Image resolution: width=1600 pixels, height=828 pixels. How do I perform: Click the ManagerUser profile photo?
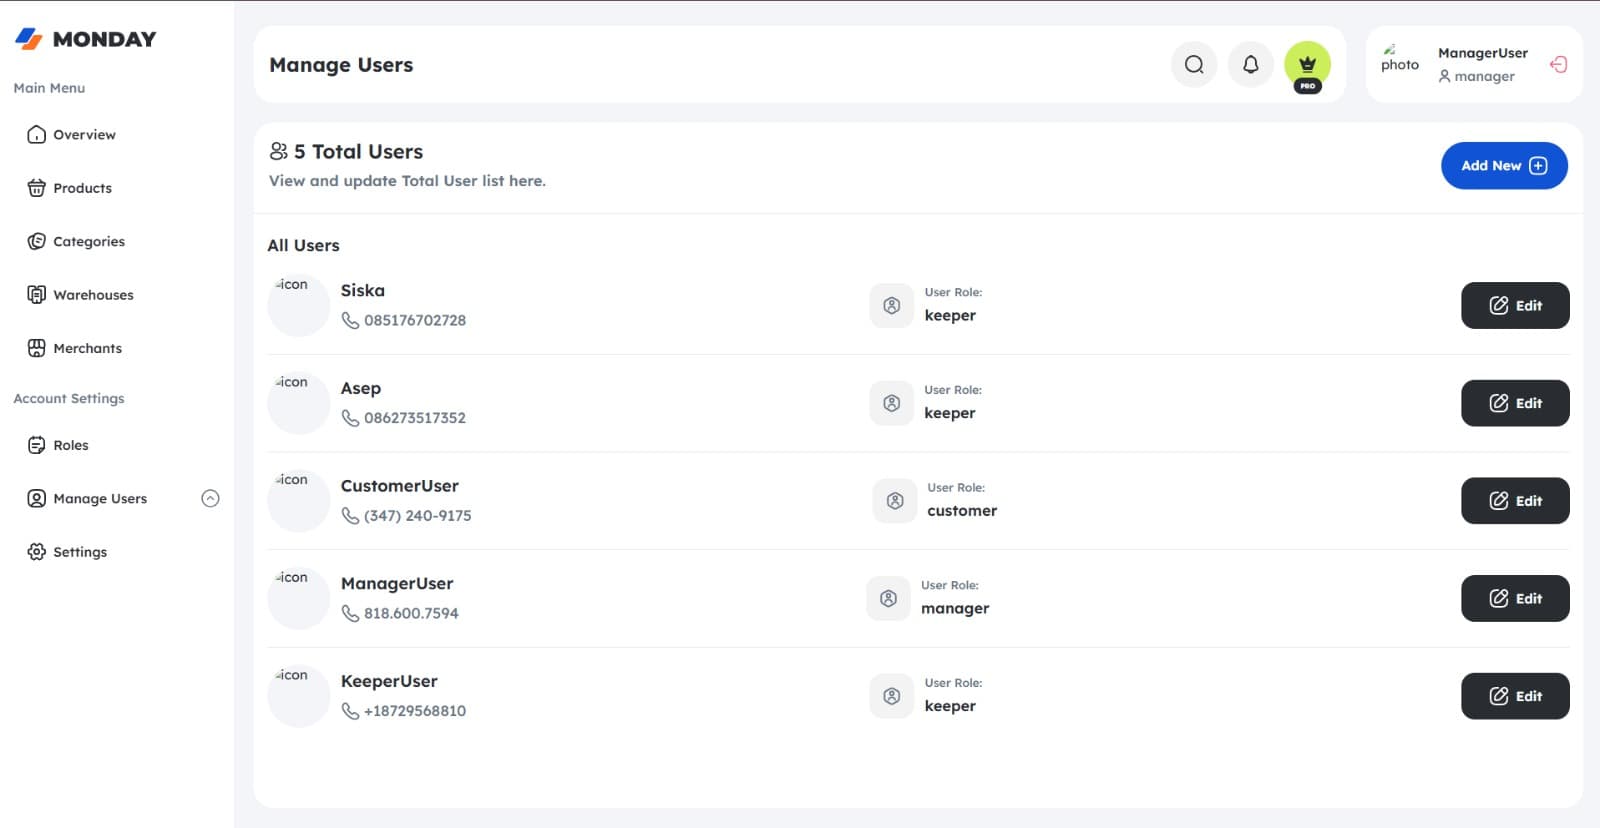1399,60
